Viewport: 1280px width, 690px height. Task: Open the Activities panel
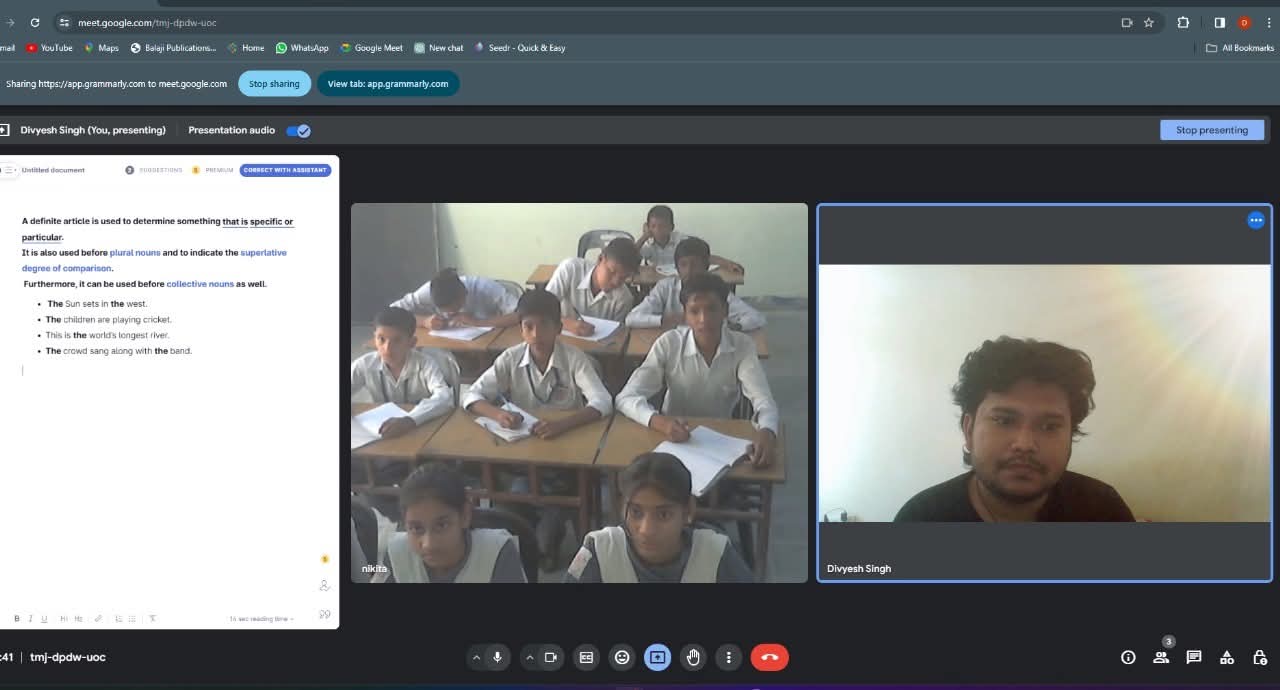[x=1227, y=657]
